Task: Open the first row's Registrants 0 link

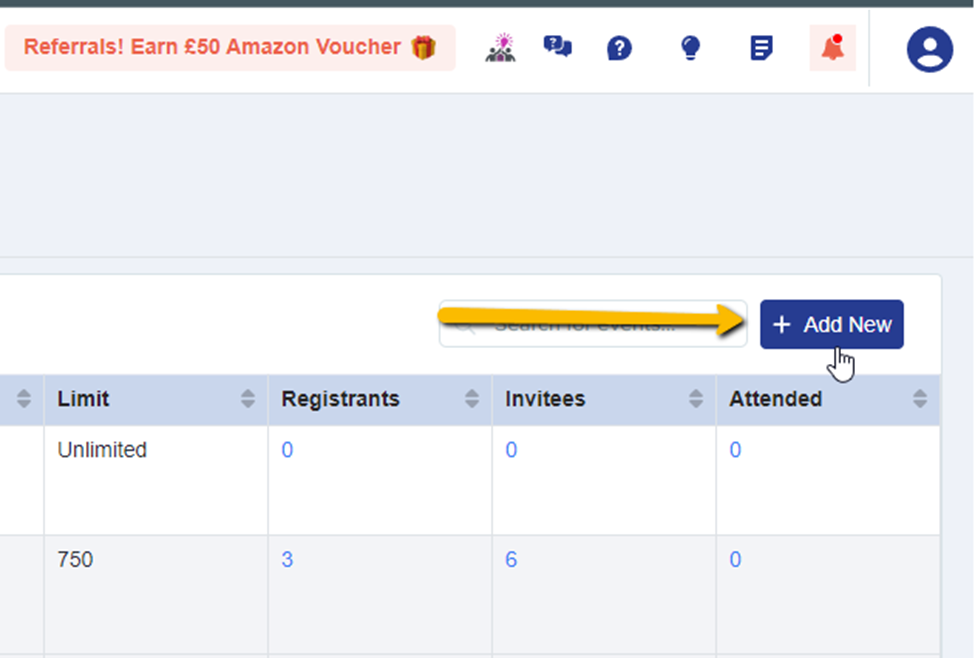Action: [287, 450]
